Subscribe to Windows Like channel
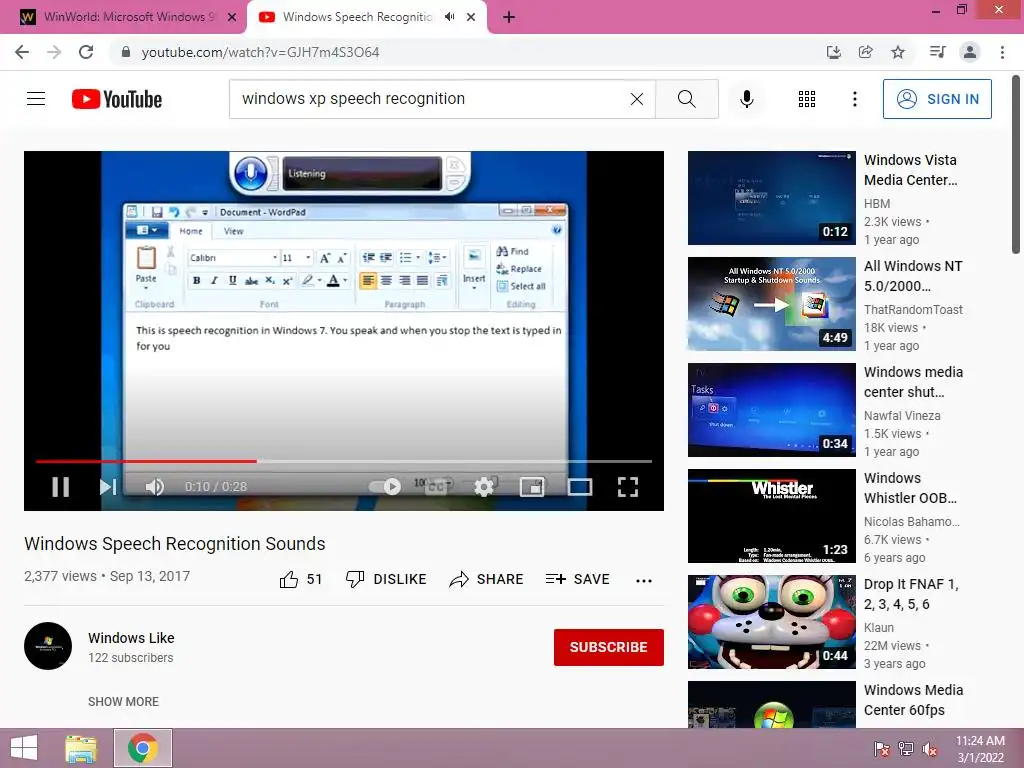Image resolution: width=1024 pixels, height=768 pixels. (x=609, y=647)
